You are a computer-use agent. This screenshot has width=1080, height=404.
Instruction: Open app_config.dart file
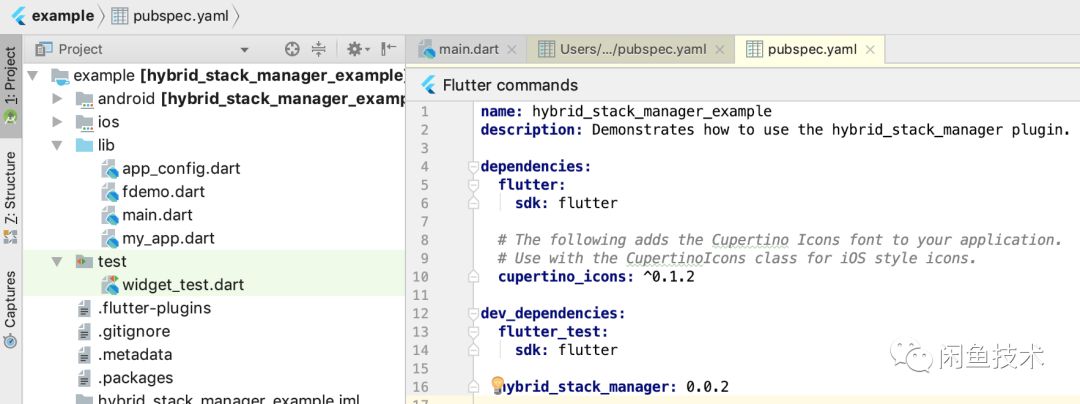click(x=181, y=169)
